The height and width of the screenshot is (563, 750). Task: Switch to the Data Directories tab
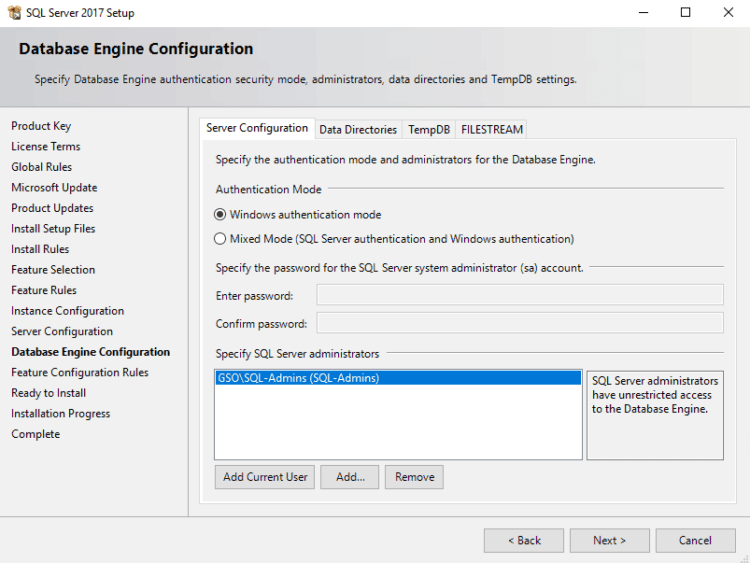coord(358,130)
